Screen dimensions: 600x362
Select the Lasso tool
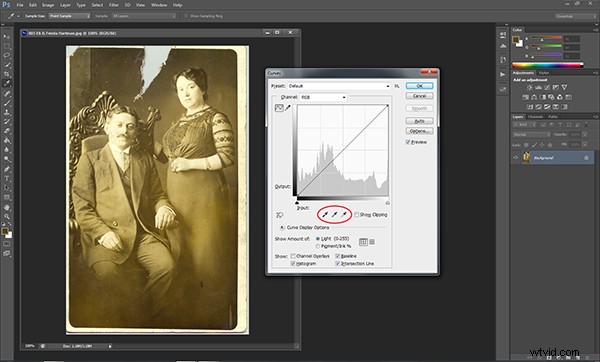pos(7,55)
